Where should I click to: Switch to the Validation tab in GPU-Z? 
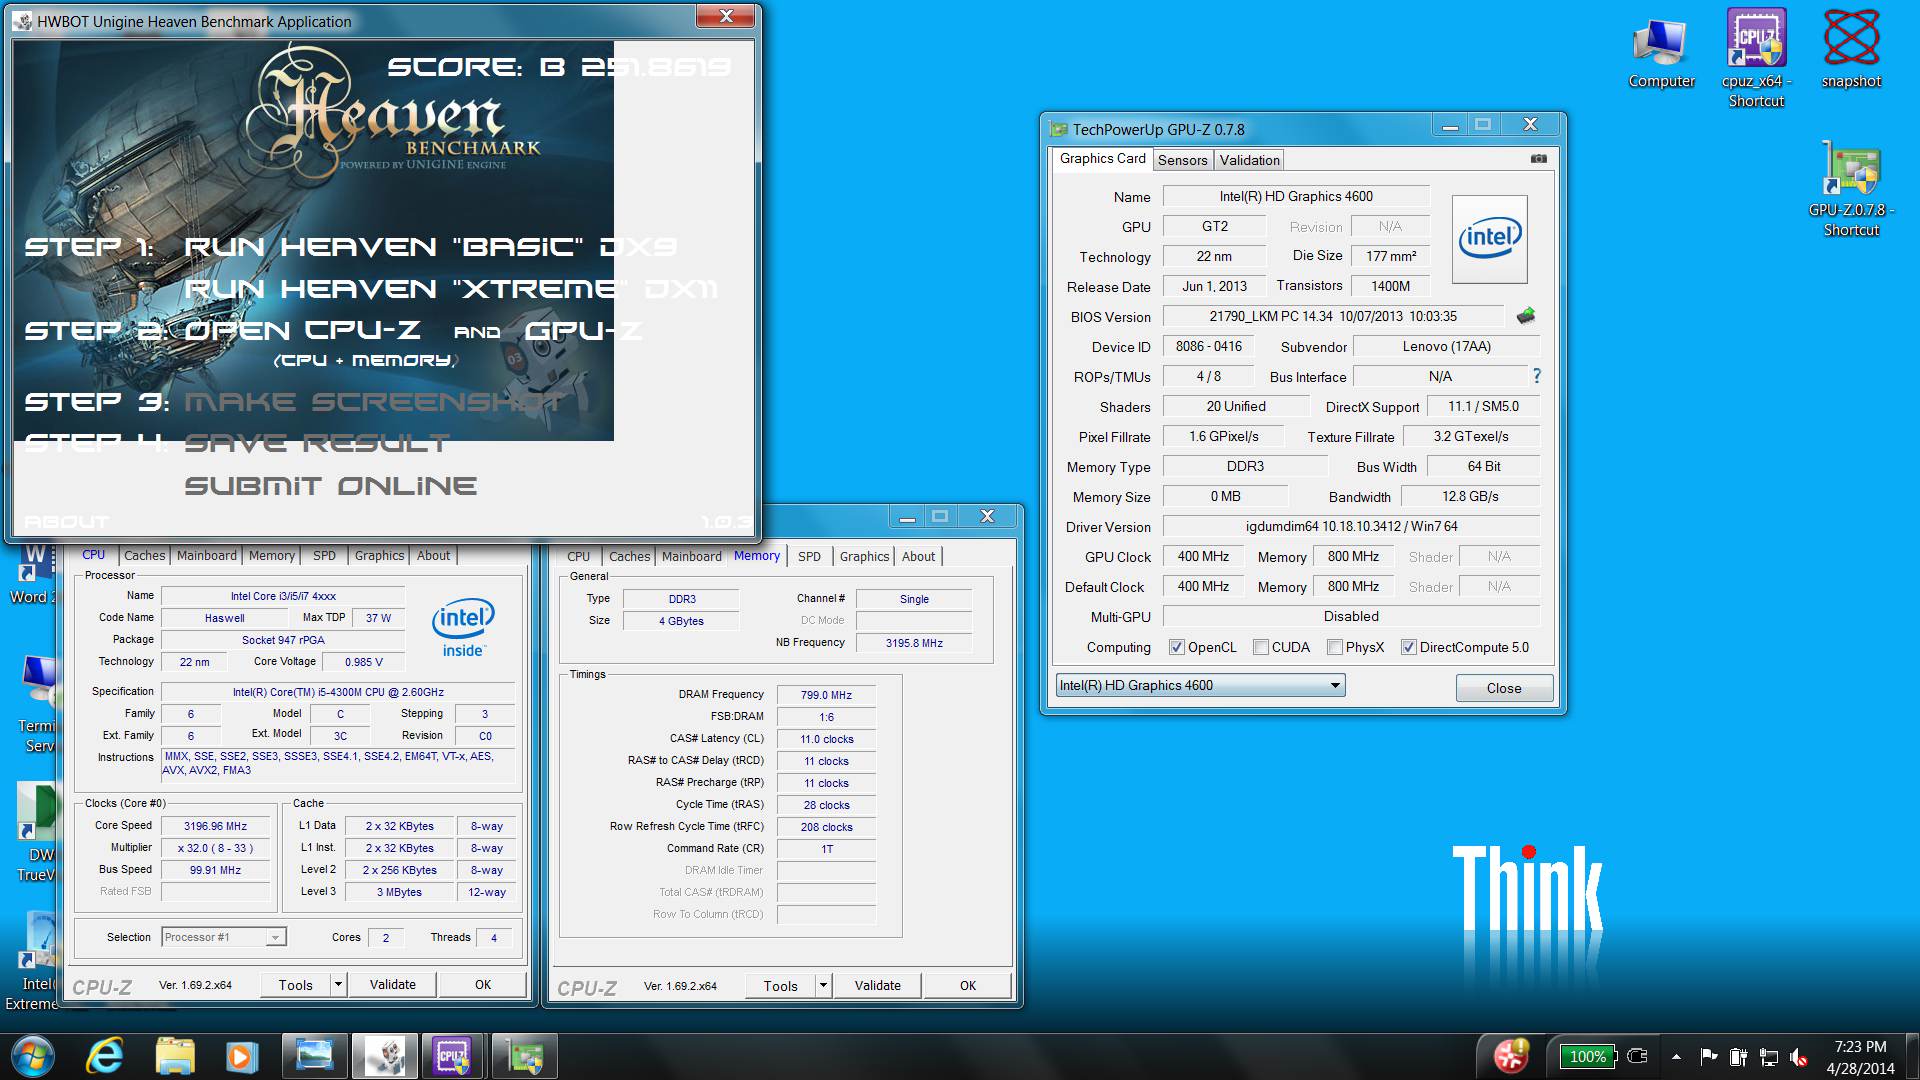(x=1249, y=160)
